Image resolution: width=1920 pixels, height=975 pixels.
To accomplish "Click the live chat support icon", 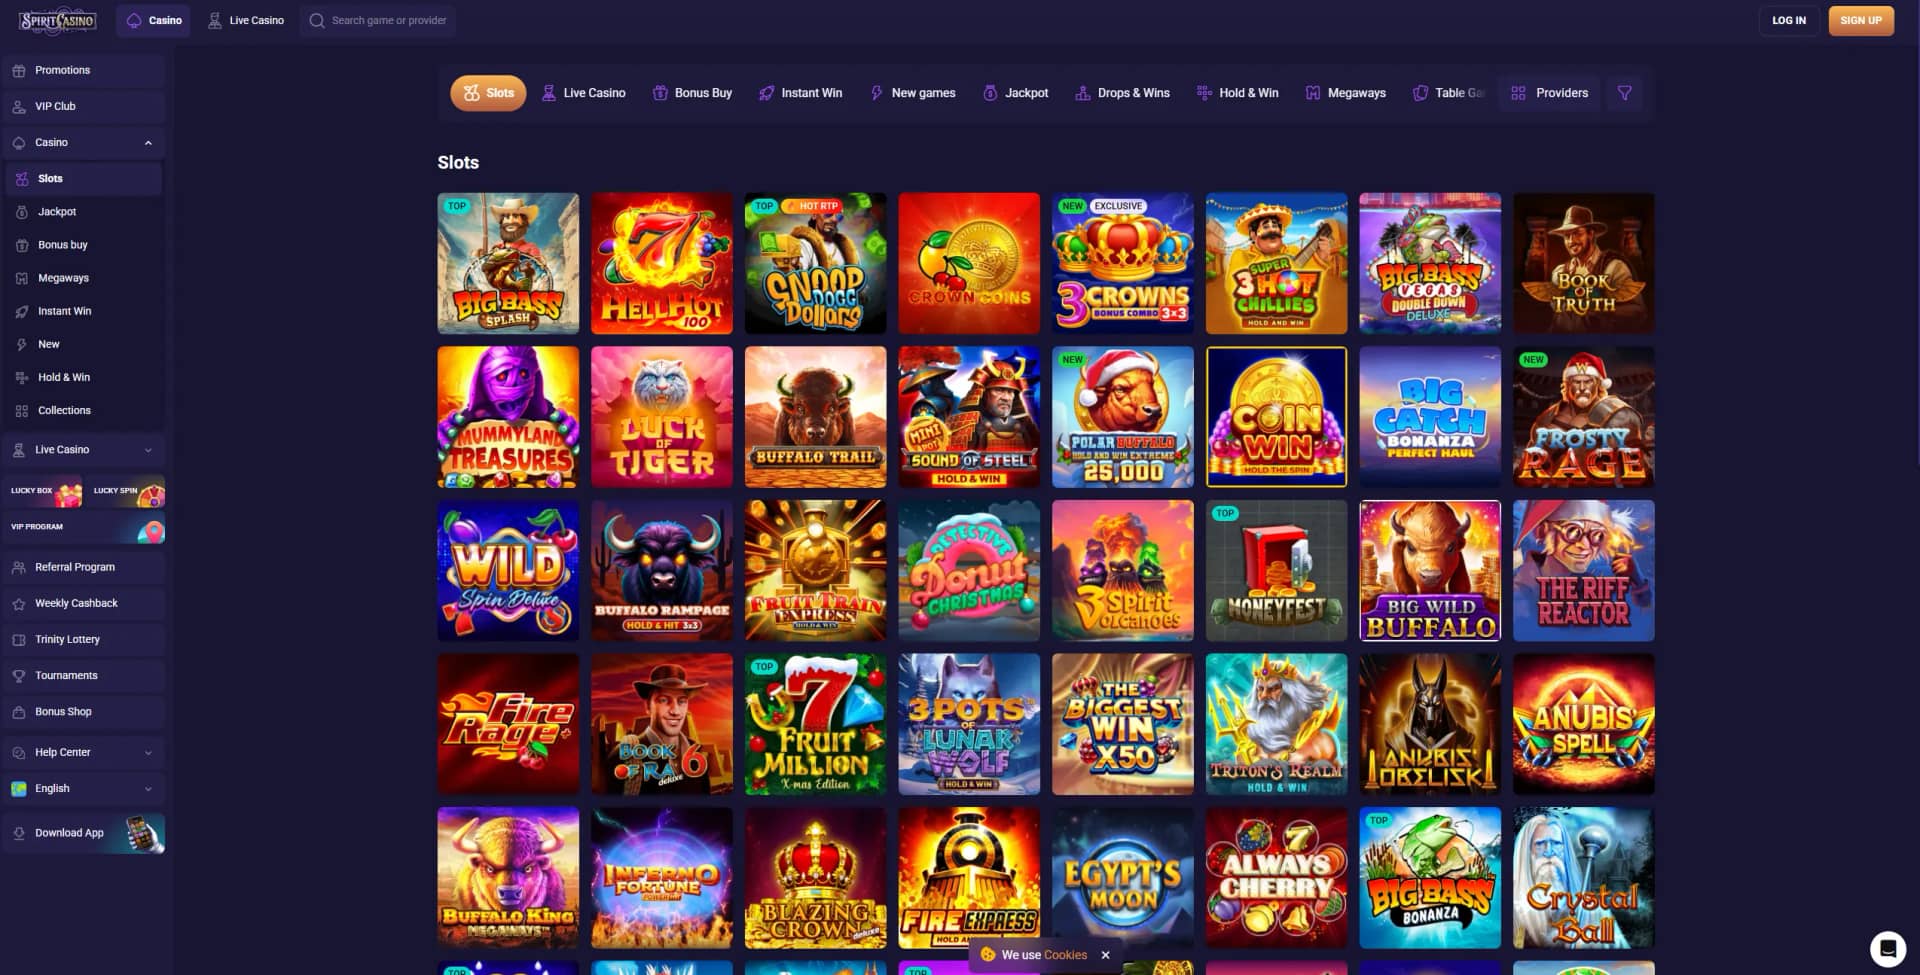I will pos(1887,948).
